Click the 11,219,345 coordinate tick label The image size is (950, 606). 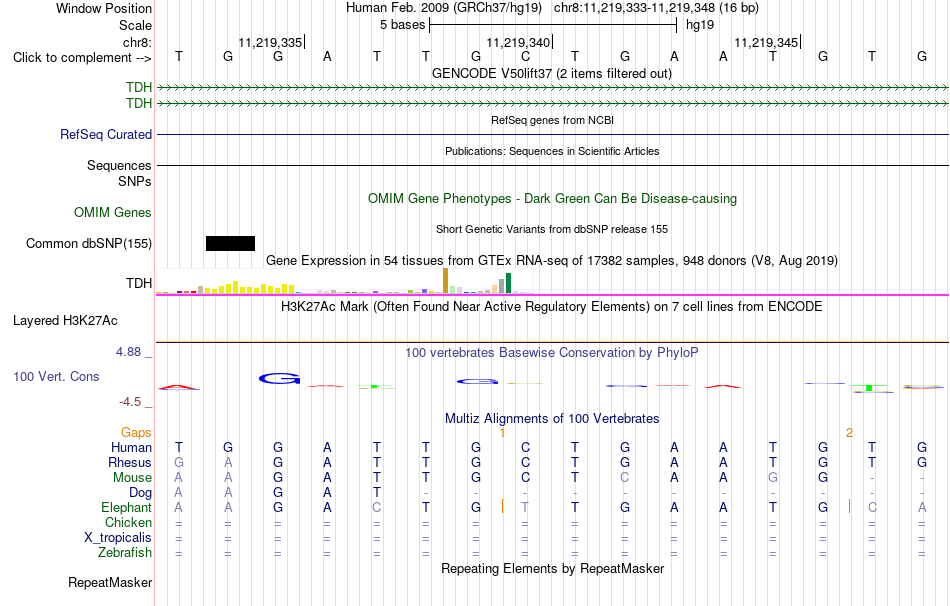click(766, 42)
